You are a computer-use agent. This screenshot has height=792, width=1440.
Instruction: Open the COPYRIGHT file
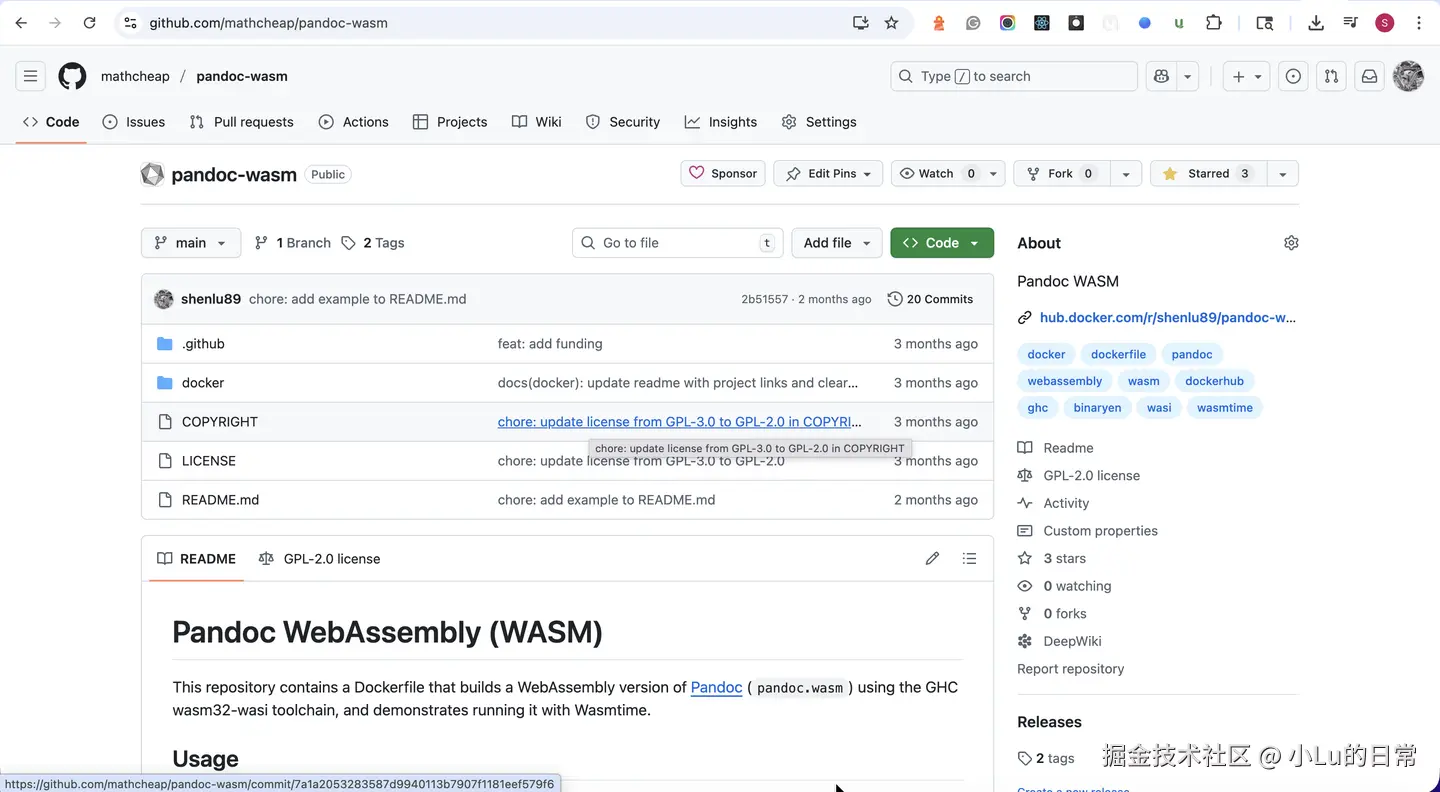coord(220,422)
